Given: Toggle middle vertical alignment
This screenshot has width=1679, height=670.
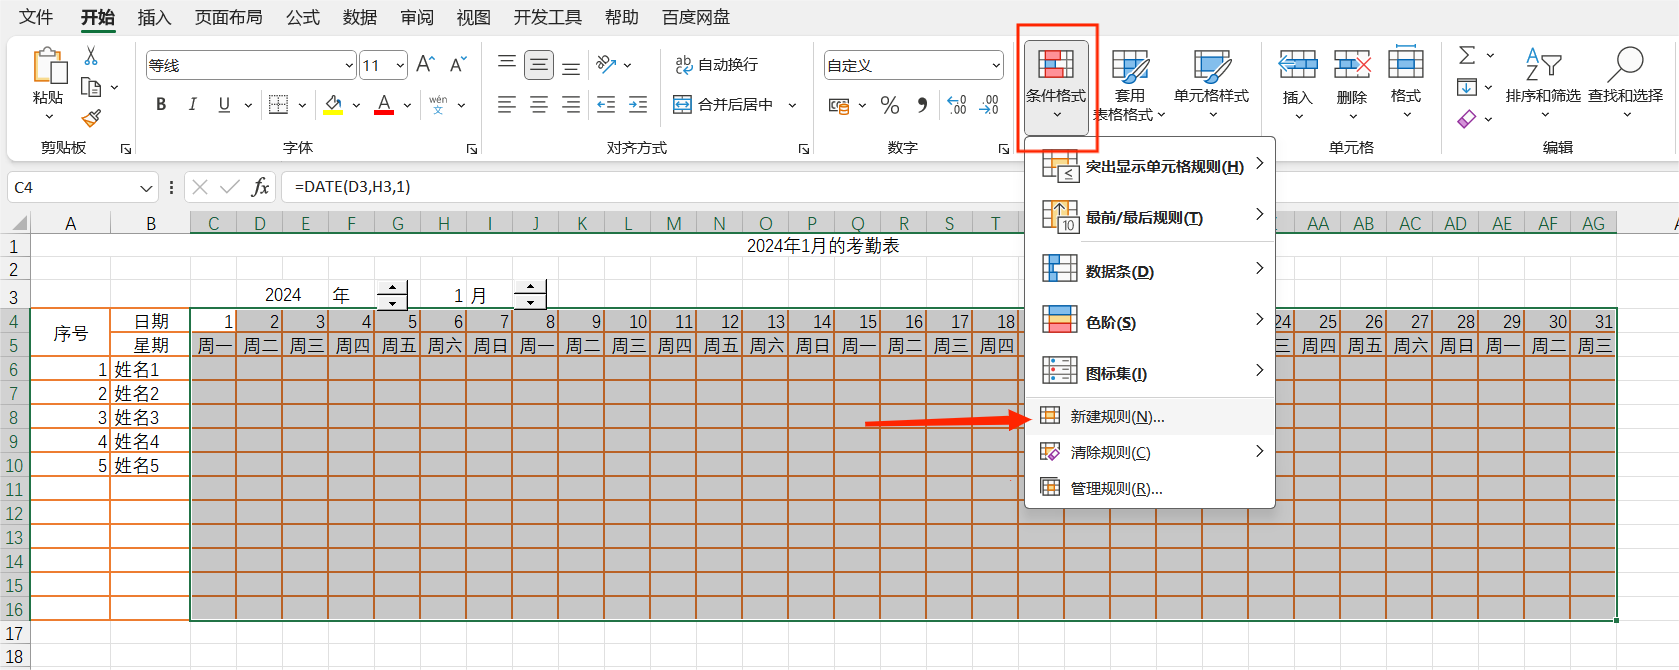Looking at the screenshot, I should click(x=539, y=65).
